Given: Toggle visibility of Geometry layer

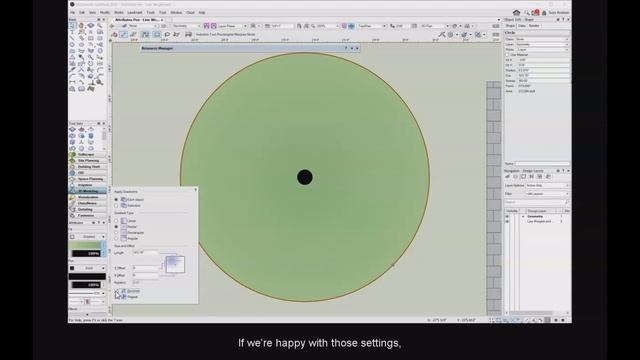Looking at the screenshot, I should coord(507,216).
